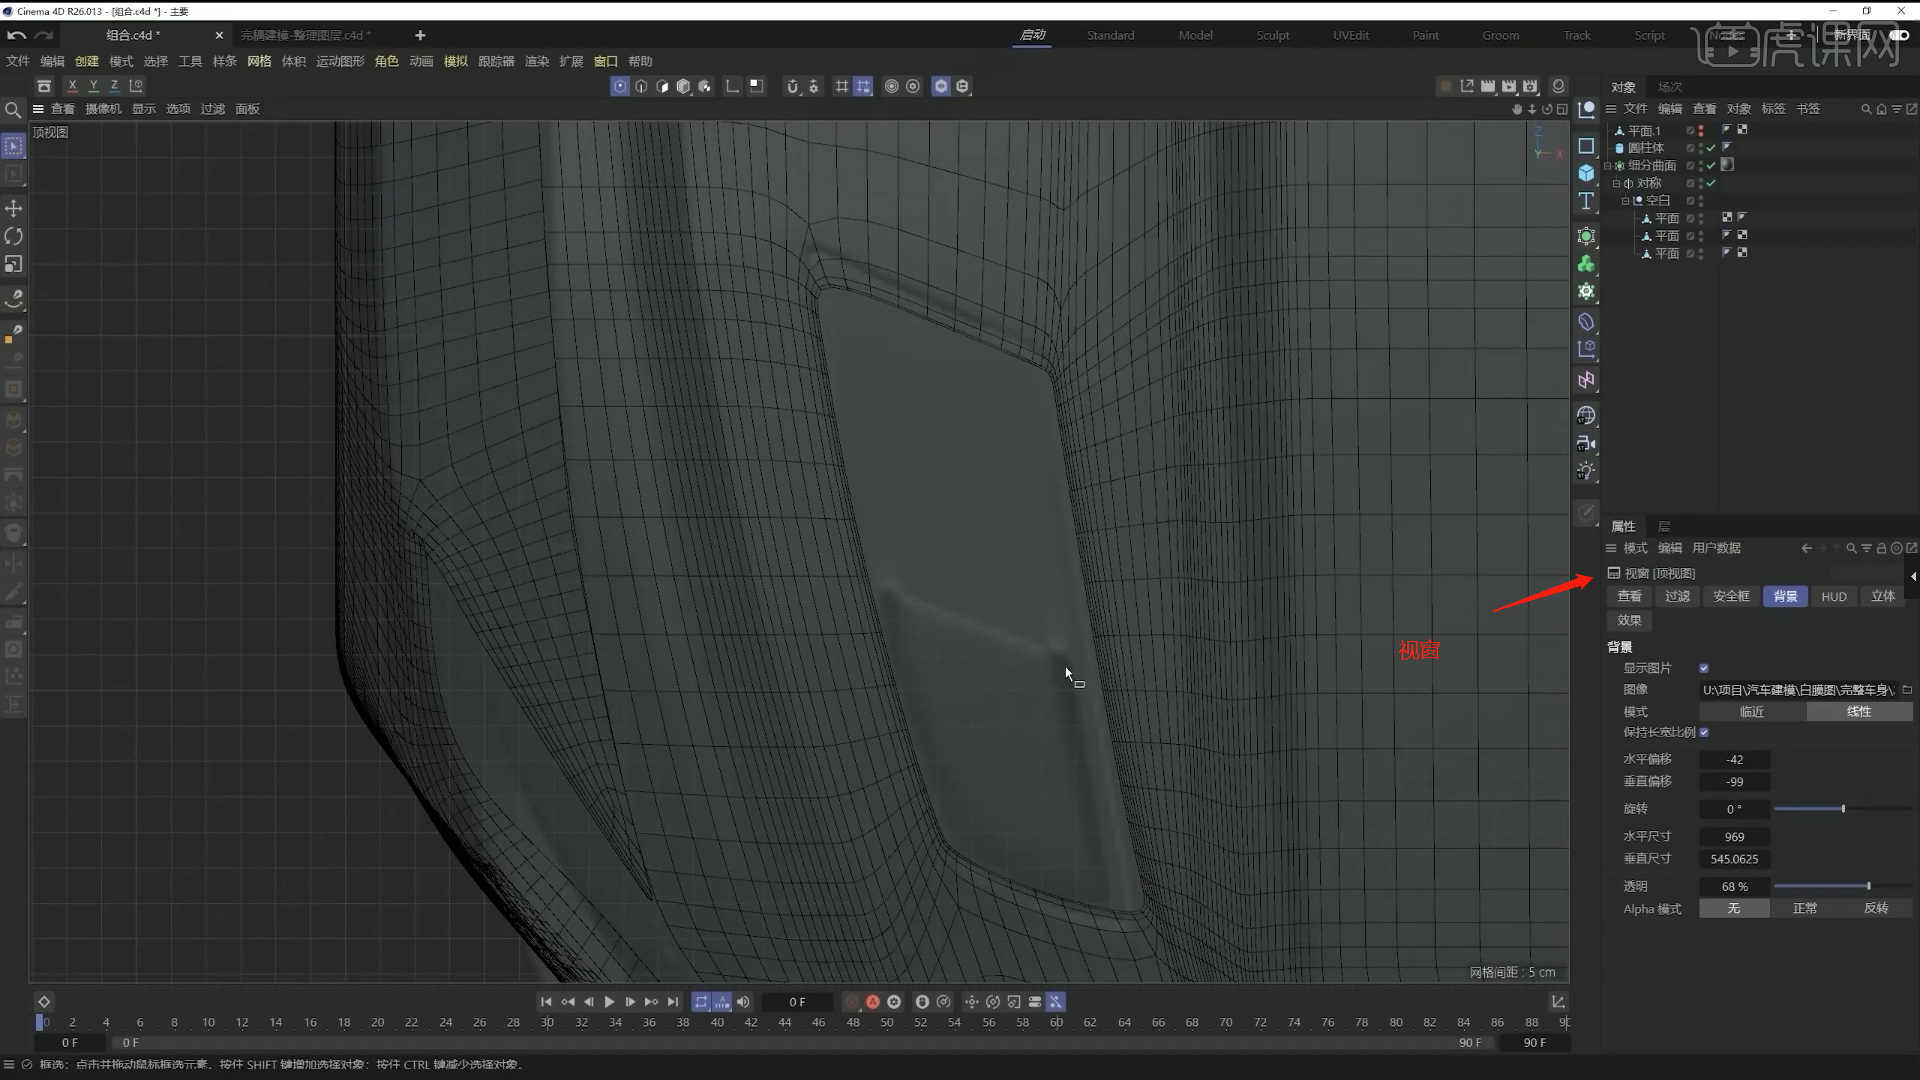Viewport: 1920px width, 1080px height.
Task: Go to start of timeline
Action: pyautogui.click(x=546, y=1002)
